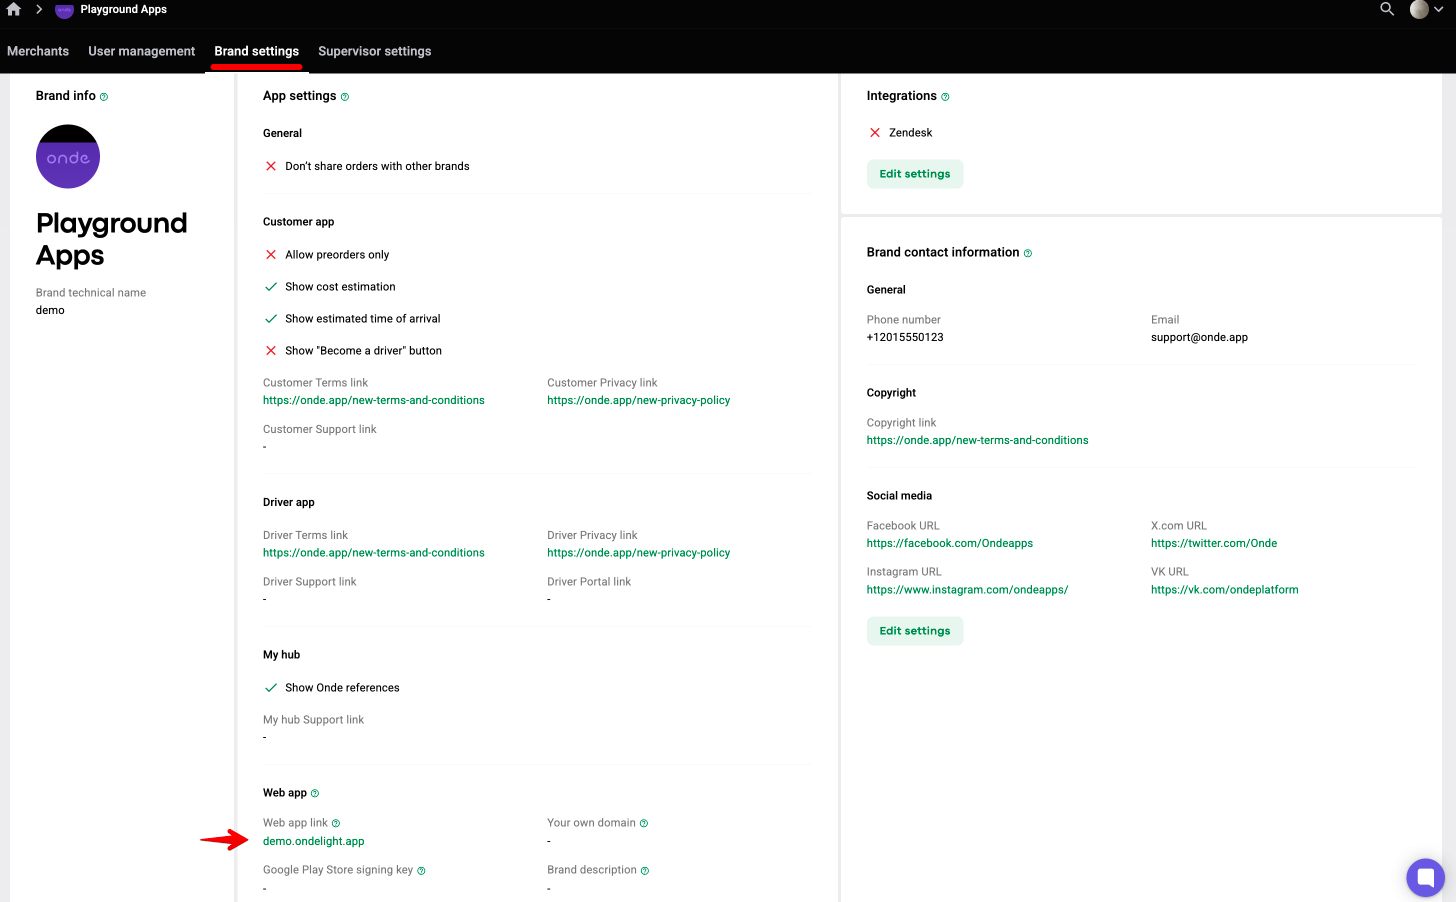The width and height of the screenshot is (1456, 902).
Task: Click the user avatar in the header
Action: pyautogui.click(x=1419, y=9)
